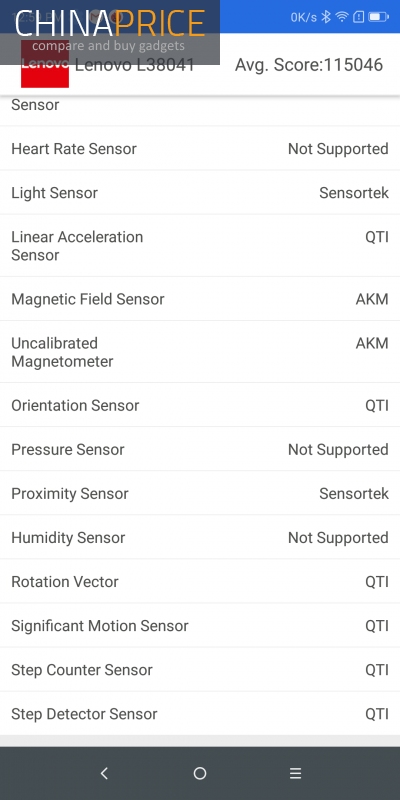Tap the battery indicator icon
This screenshot has height=800, width=400.
tap(379, 17)
